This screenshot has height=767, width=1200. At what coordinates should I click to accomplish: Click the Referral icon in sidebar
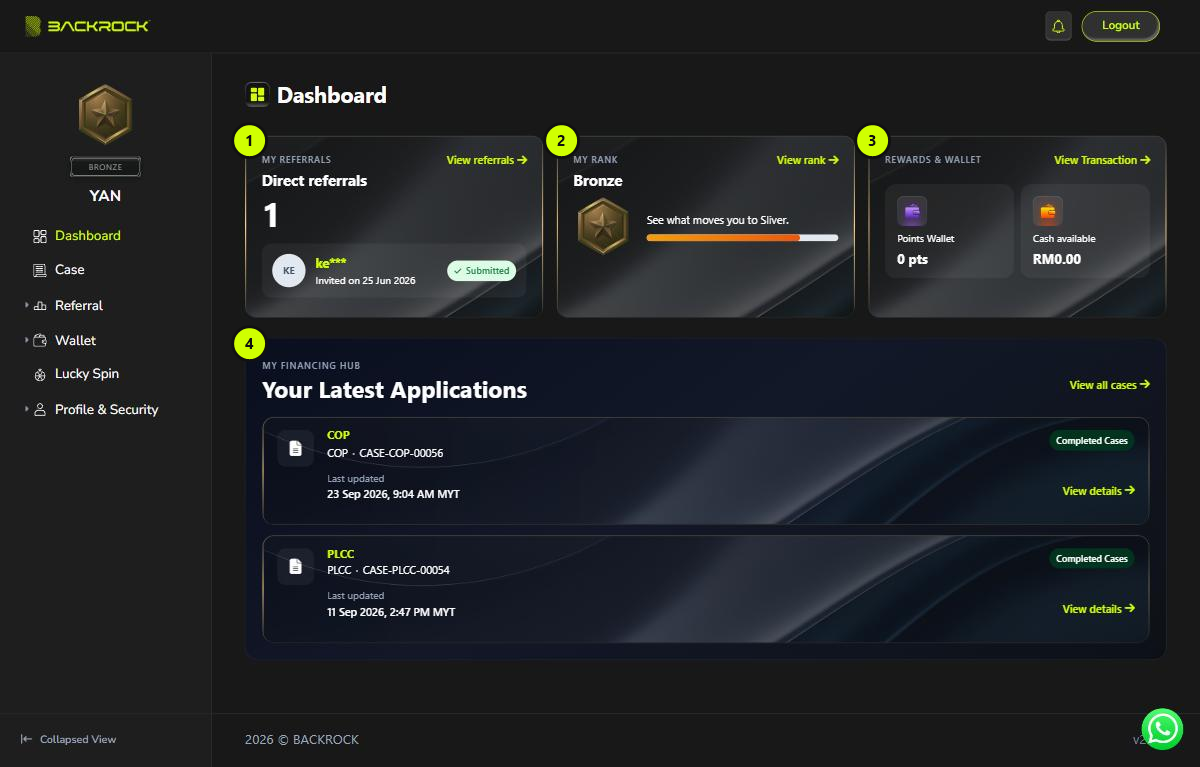coord(40,306)
